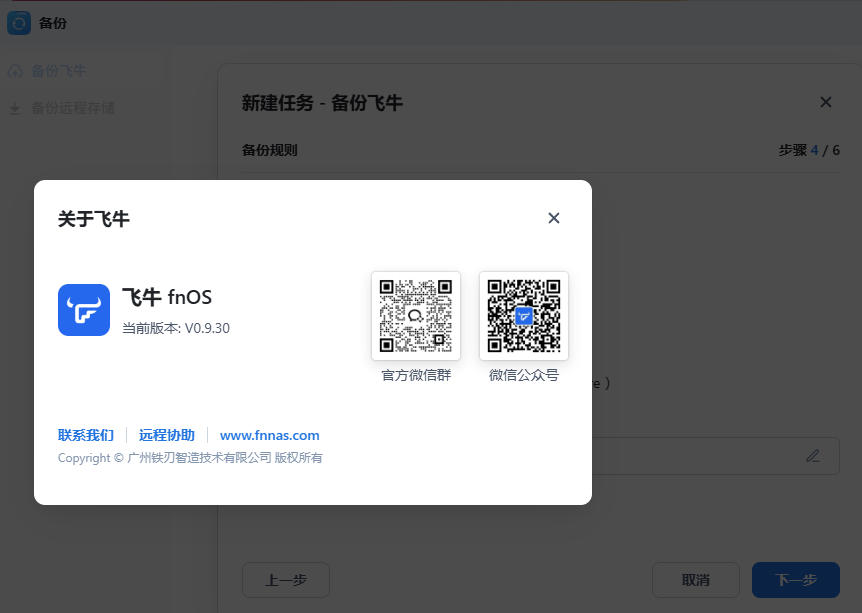The width and height of the screenshot is (862, 613).
Task: Click the 官方微信群 QR code
Action: pyautogui.click(x=415, y=315)
